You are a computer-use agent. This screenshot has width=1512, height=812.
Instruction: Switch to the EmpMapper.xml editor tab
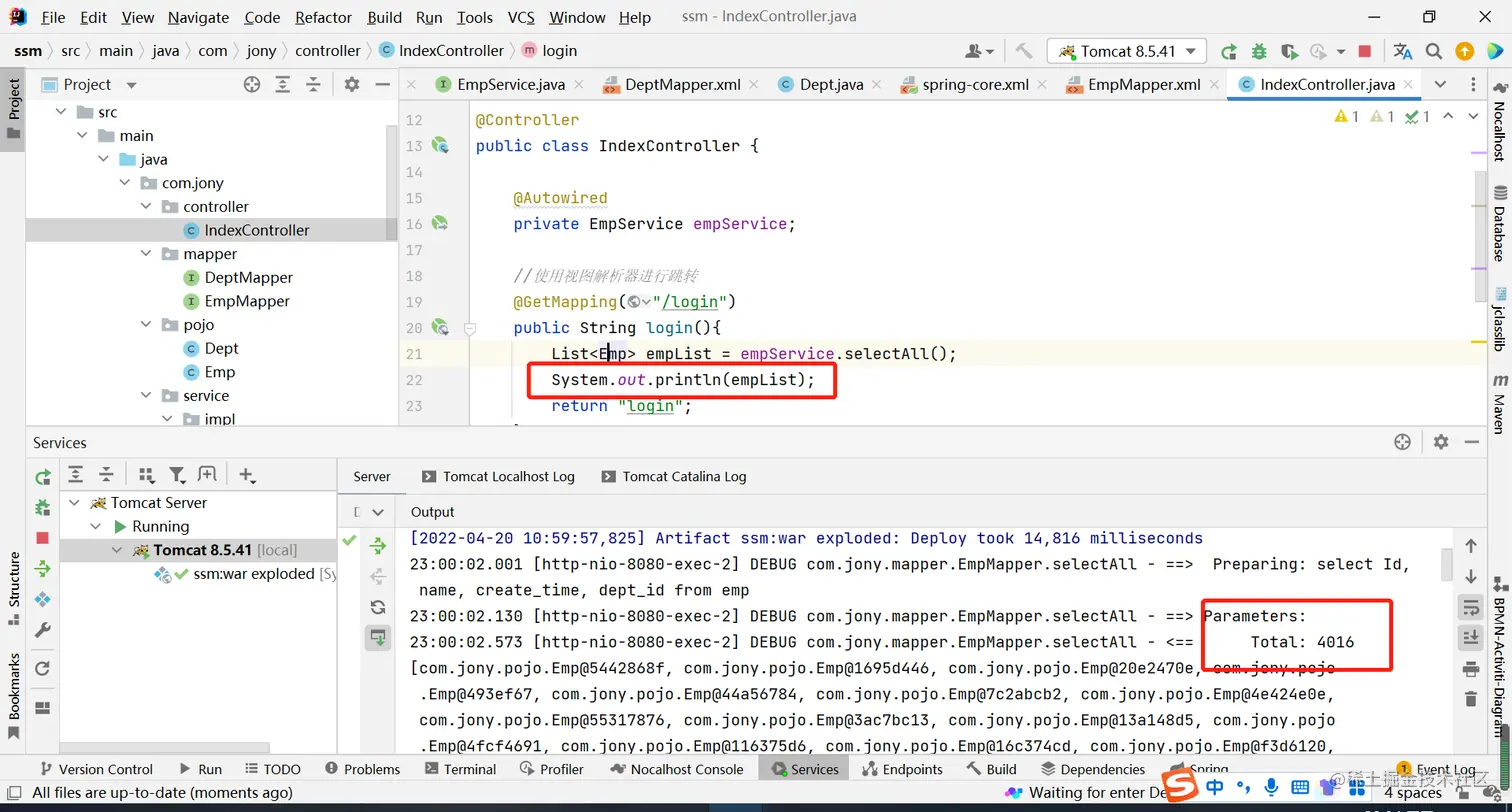[x=1144, y=85]
